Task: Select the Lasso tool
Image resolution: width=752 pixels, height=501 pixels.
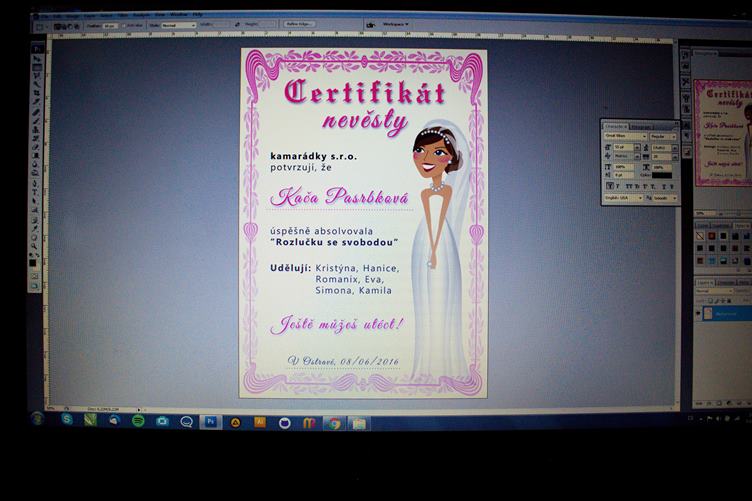Action: coord(37,76)
